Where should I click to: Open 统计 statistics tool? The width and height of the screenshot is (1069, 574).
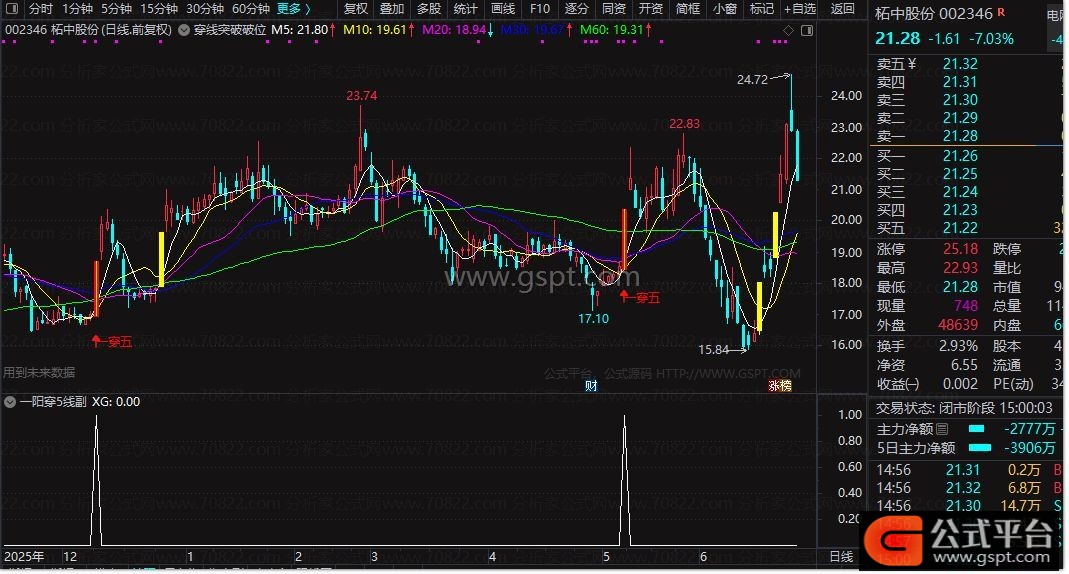point(466,9)
